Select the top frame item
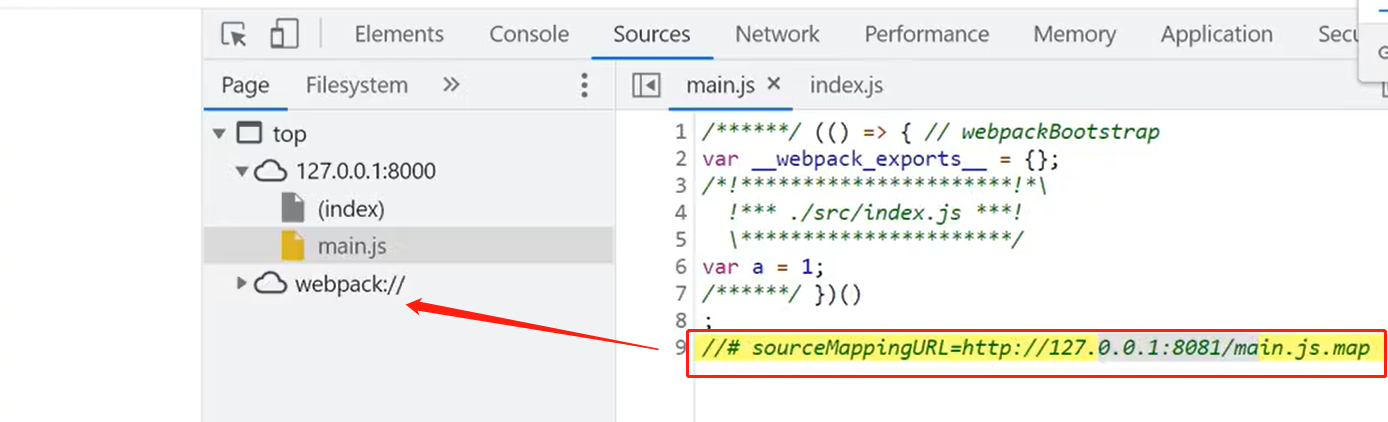Image resolution: width=1388 pixels, height=422 pixels. [x=289, y=134]
